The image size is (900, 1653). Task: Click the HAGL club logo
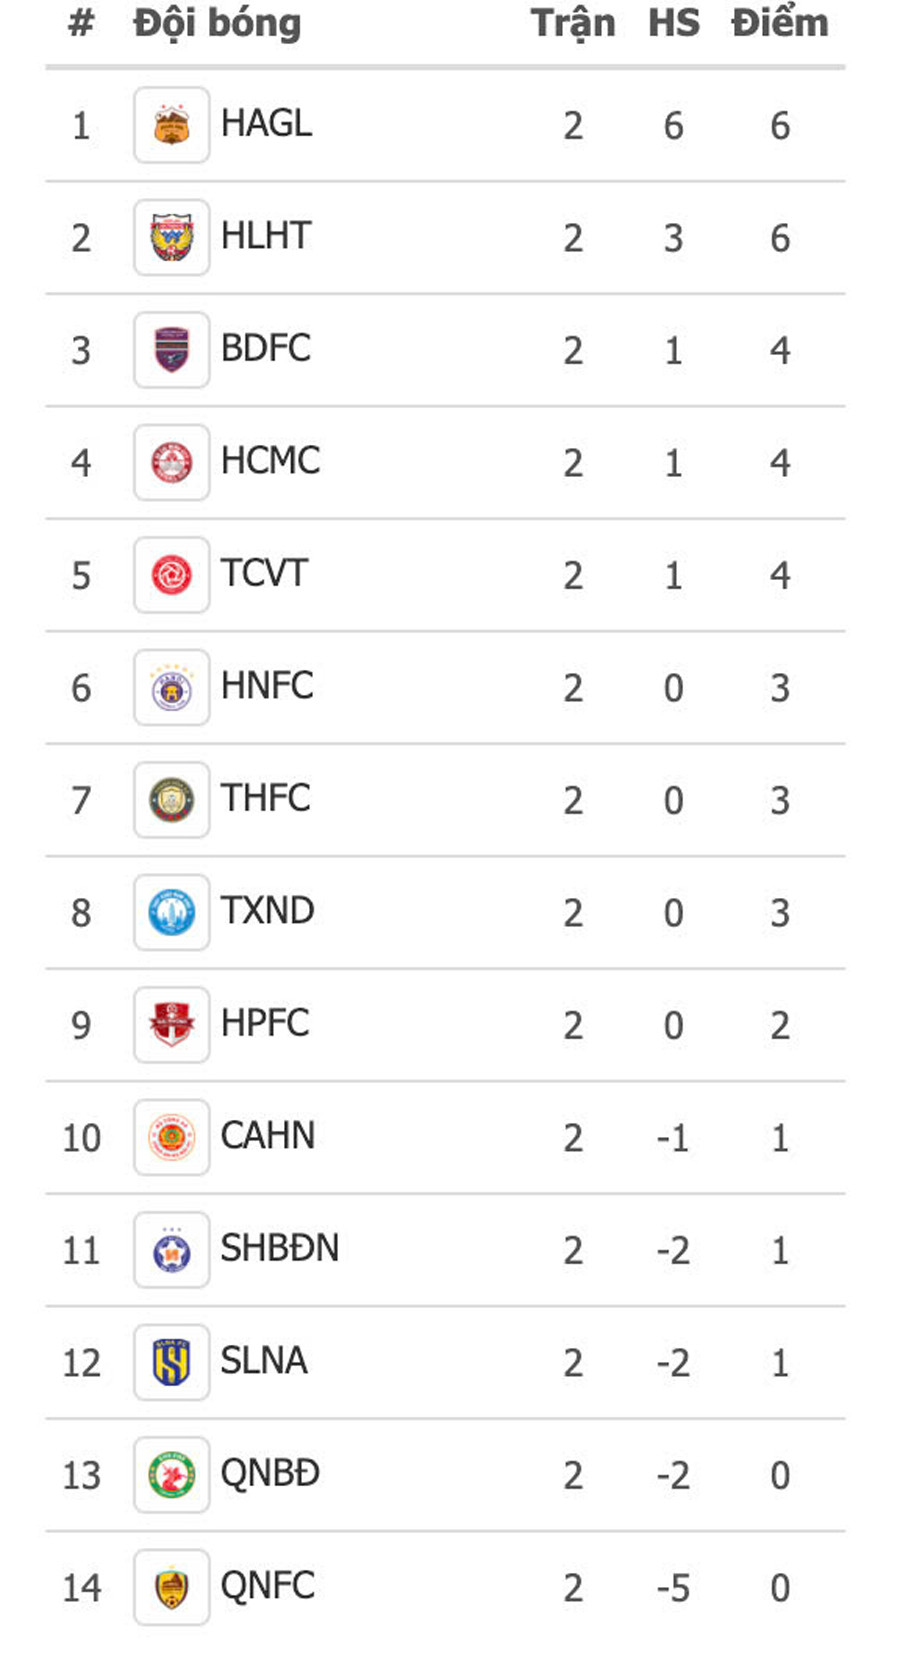coord(171,125)
